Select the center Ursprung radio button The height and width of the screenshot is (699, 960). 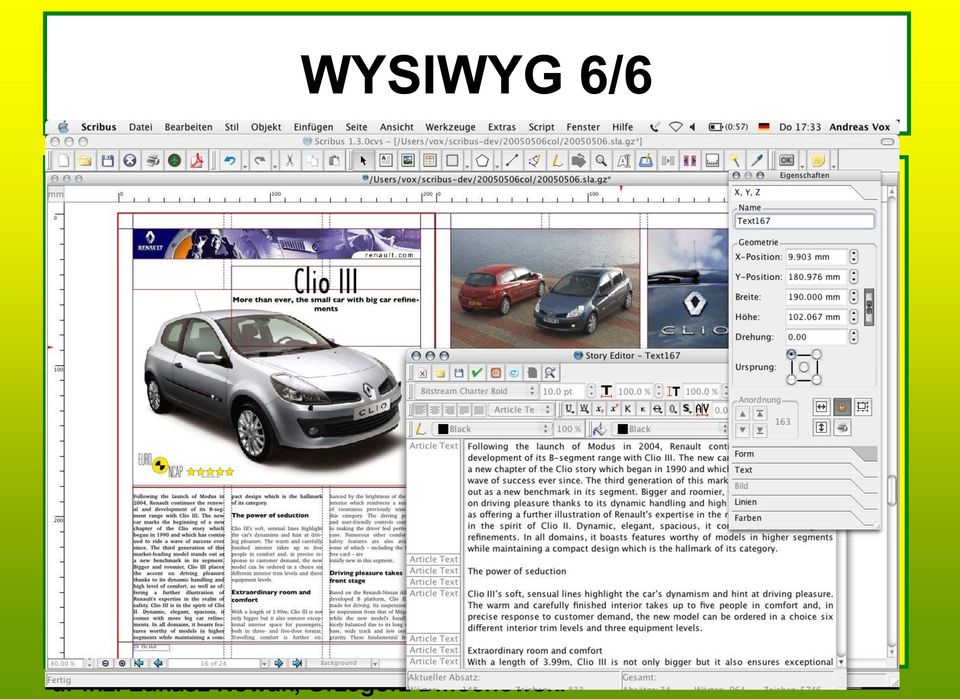click(804, 367)
